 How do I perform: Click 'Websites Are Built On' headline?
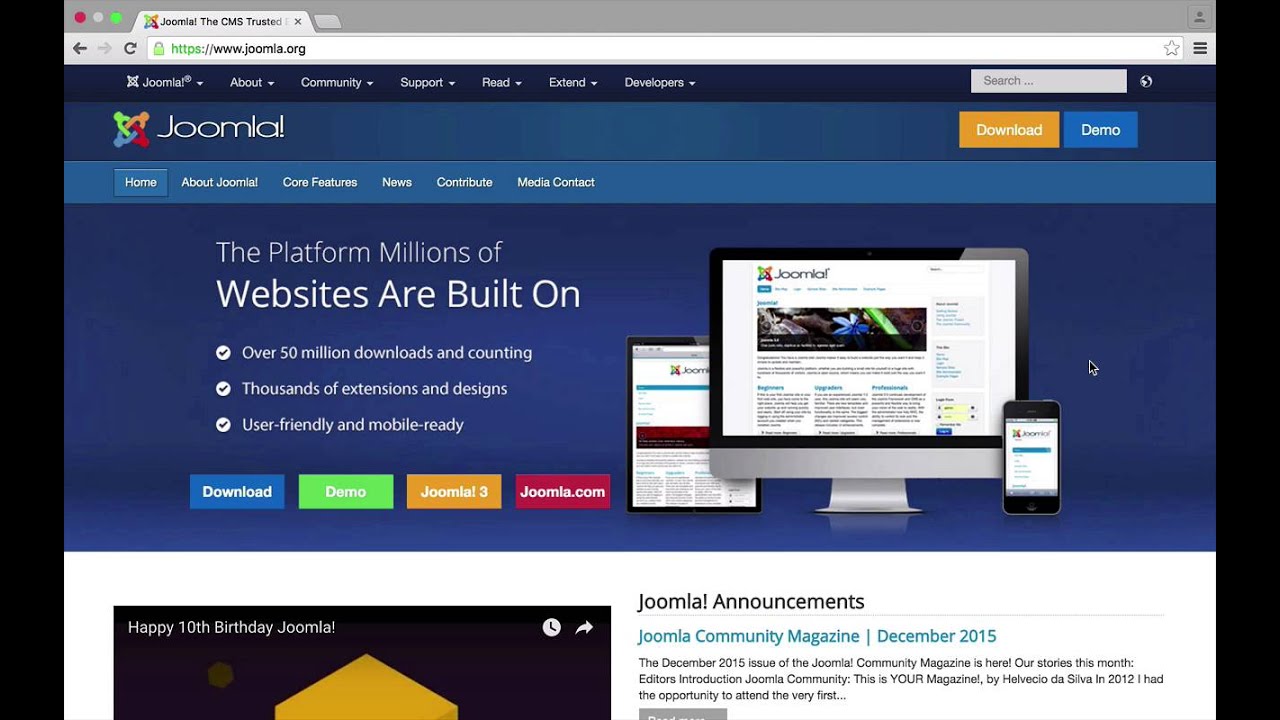pyautogui.click(x=398, y=294)
